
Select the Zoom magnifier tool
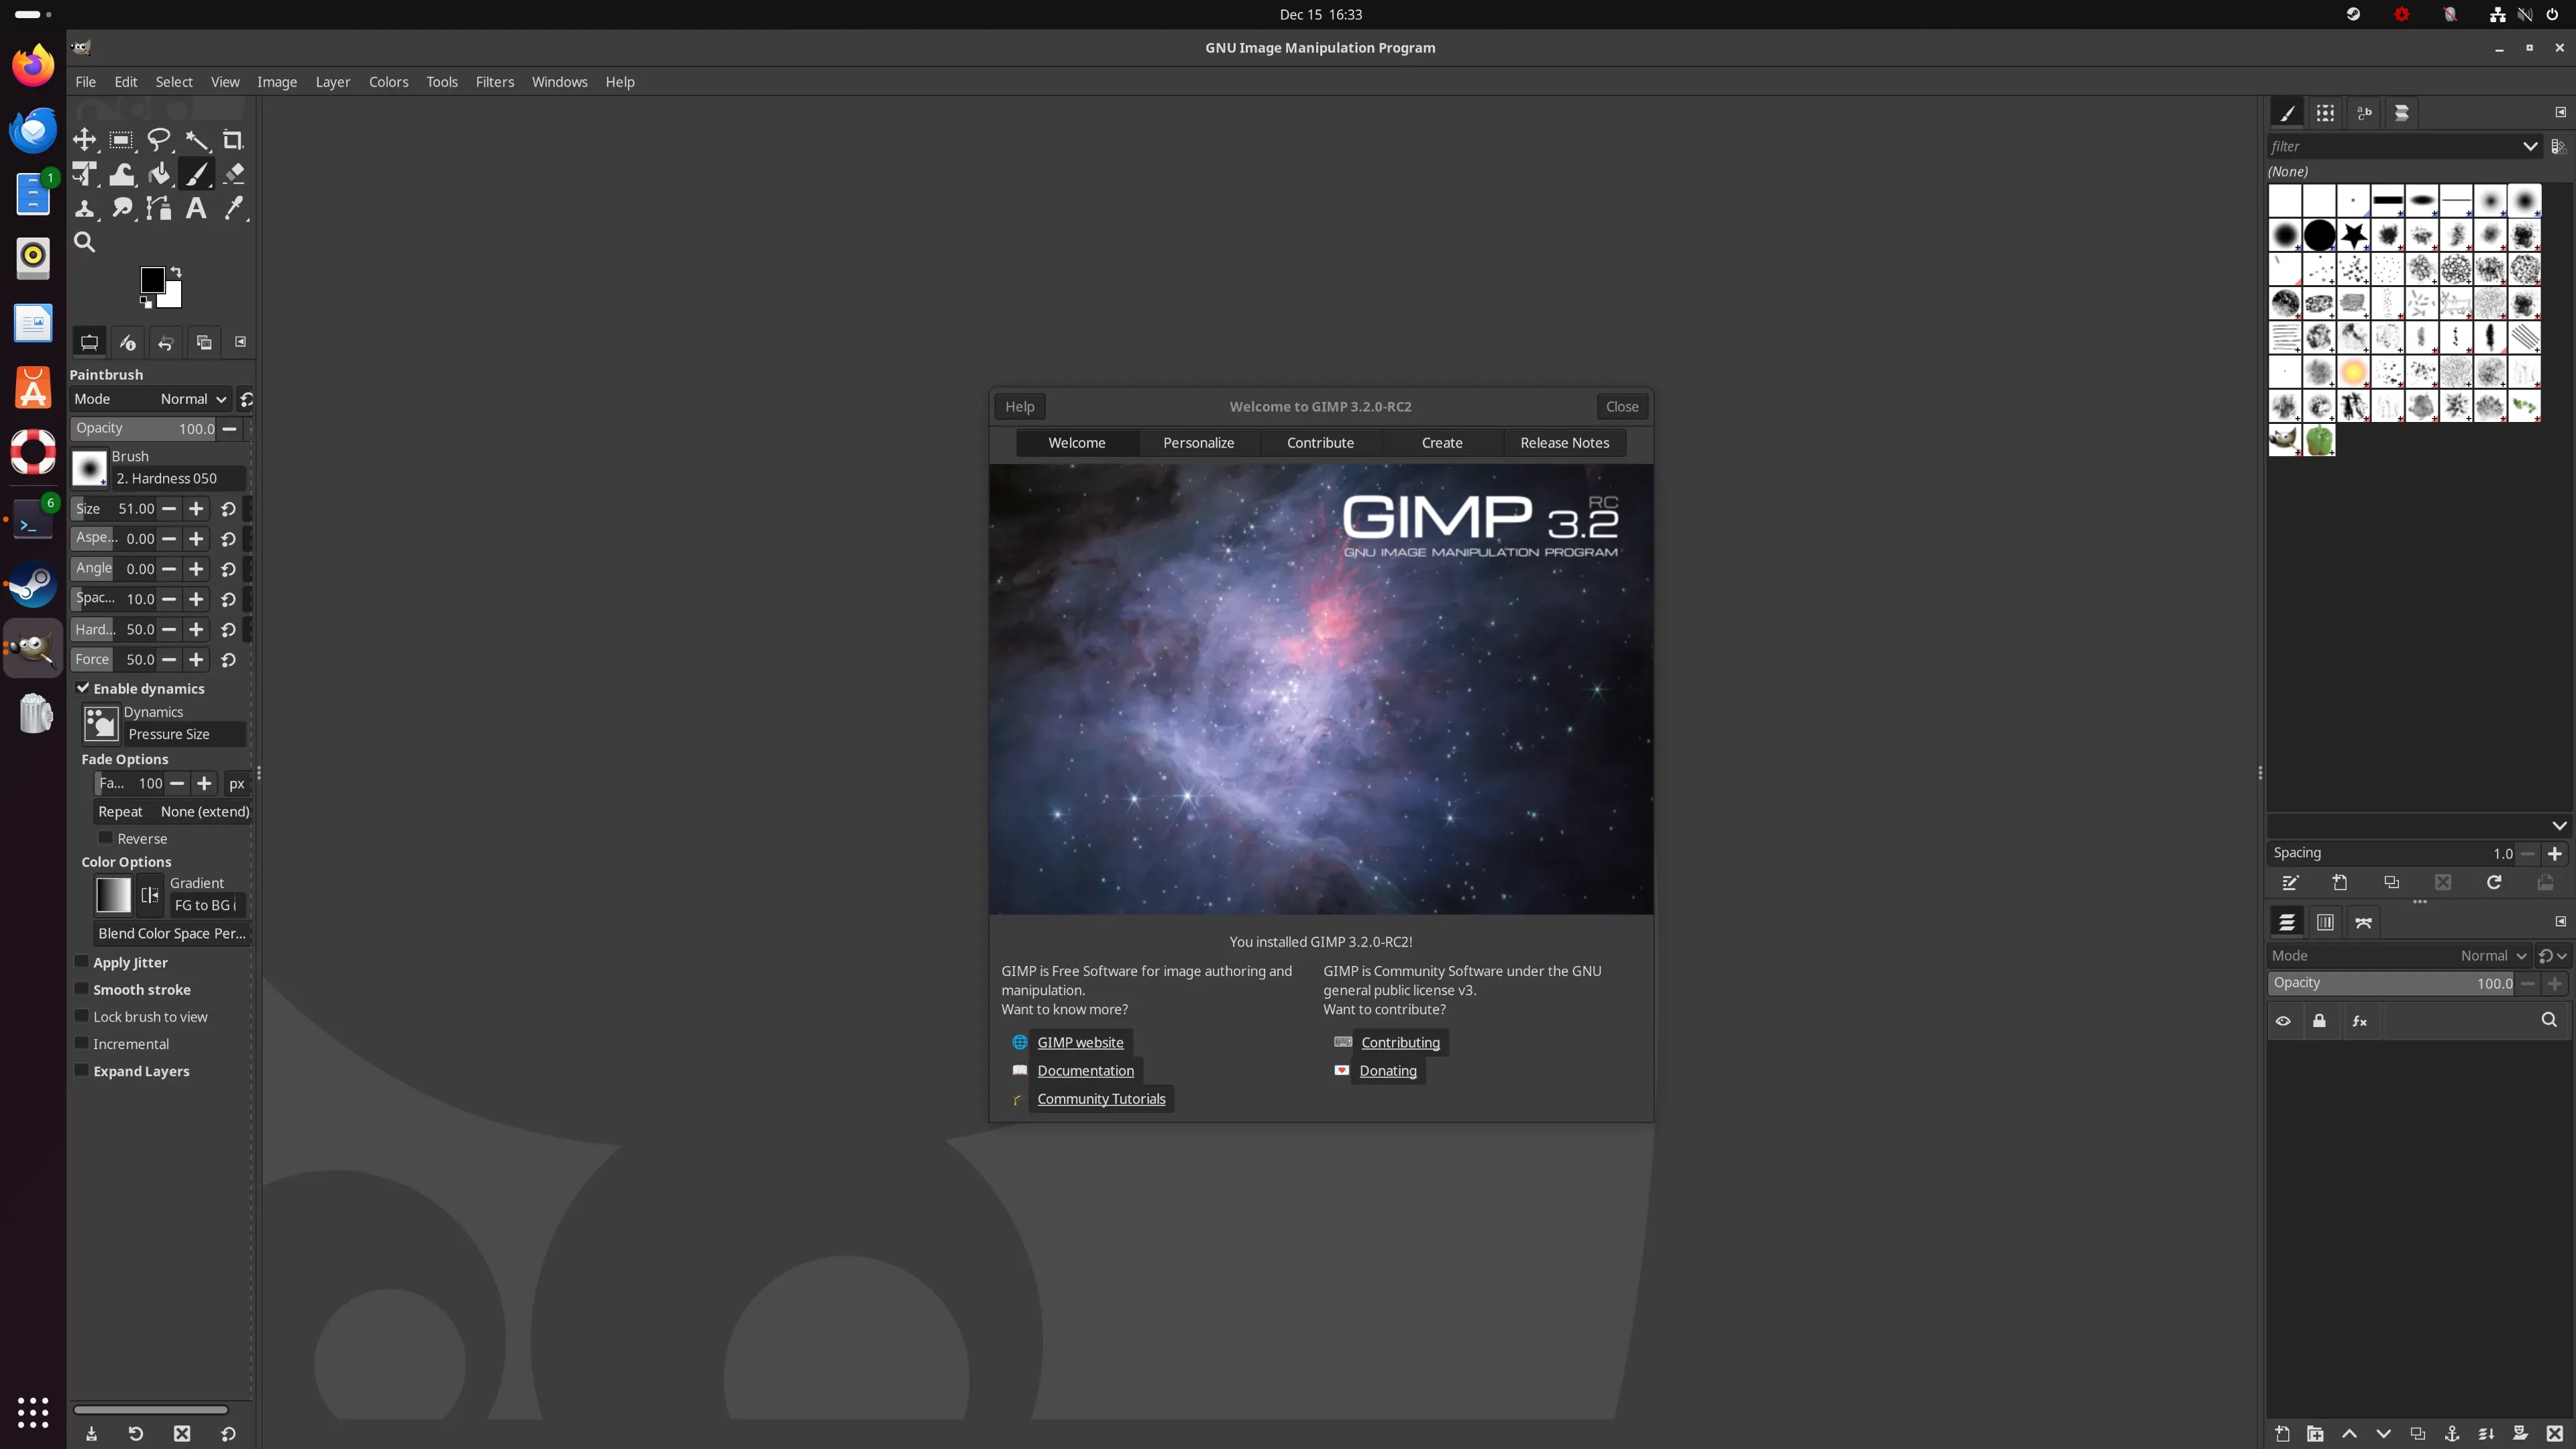click(x=85, y=242)
